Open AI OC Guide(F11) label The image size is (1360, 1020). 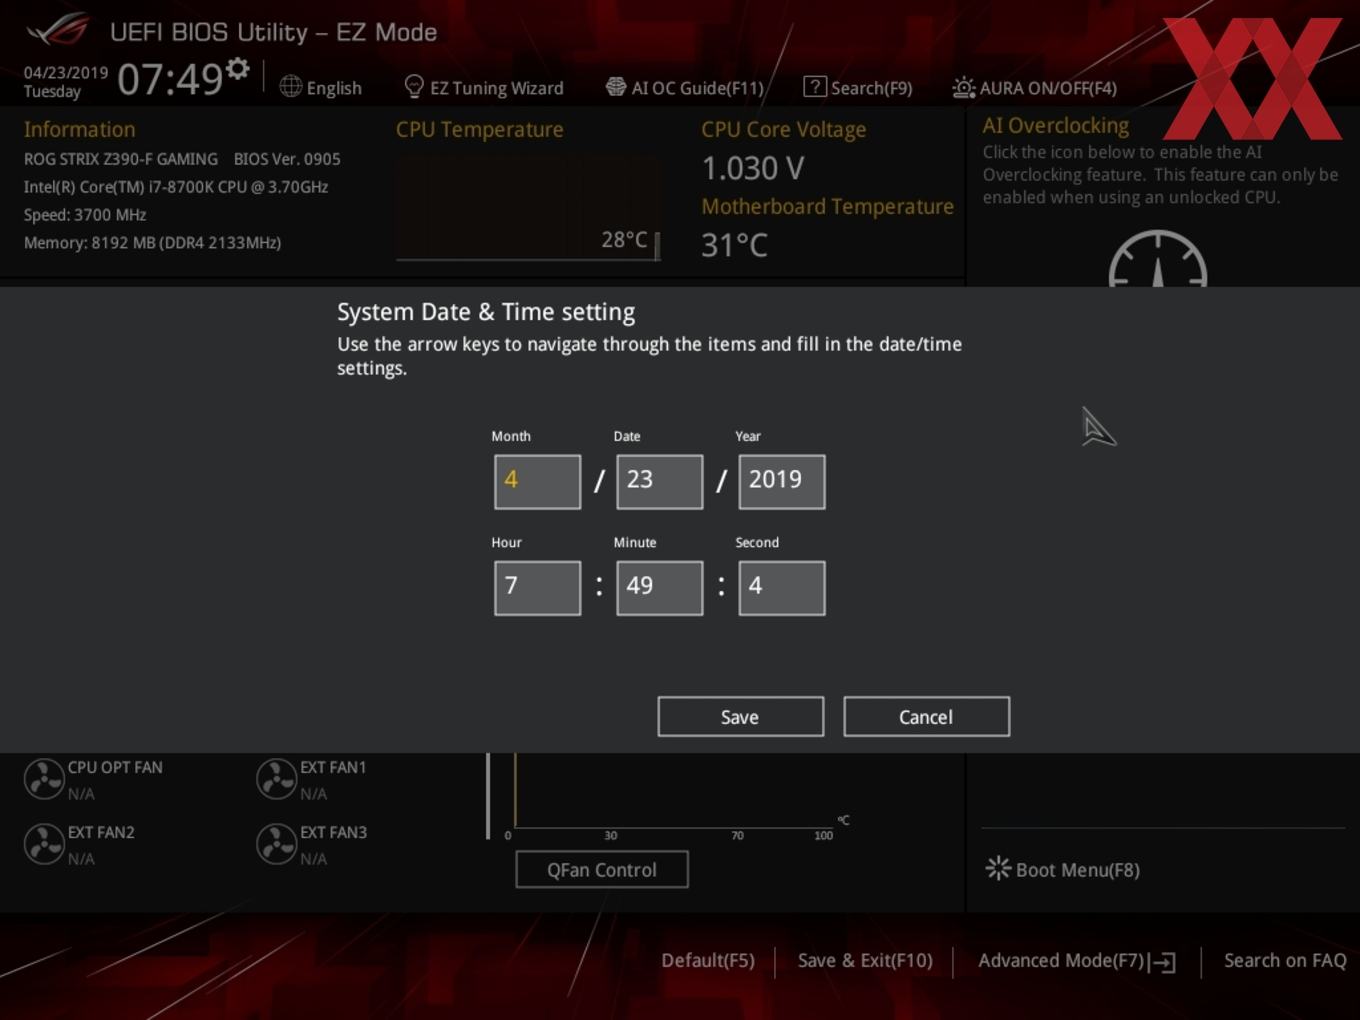(698, 88)
